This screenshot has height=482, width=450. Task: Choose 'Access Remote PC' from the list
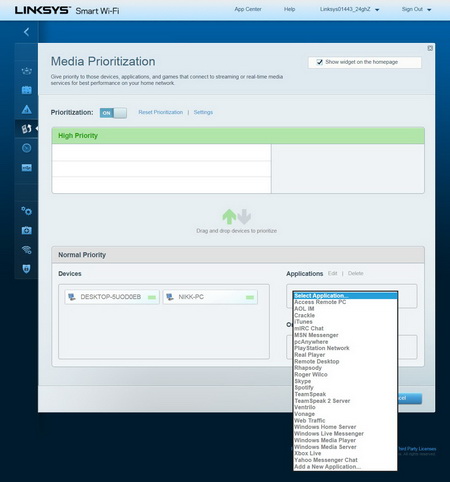[x=345, y=302]
